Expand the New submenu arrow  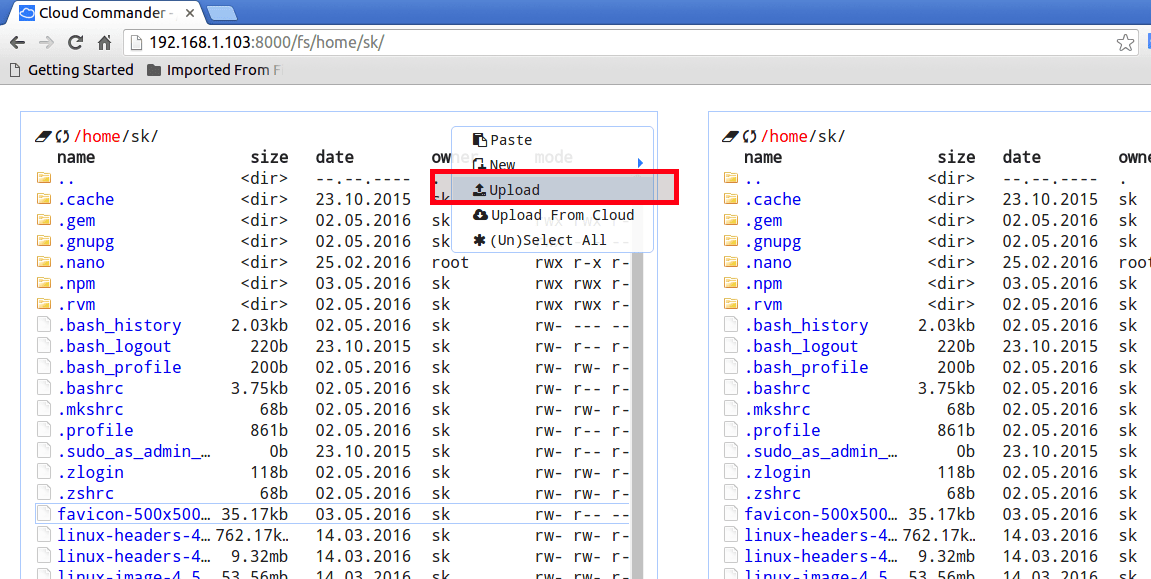tap(640, 164)
